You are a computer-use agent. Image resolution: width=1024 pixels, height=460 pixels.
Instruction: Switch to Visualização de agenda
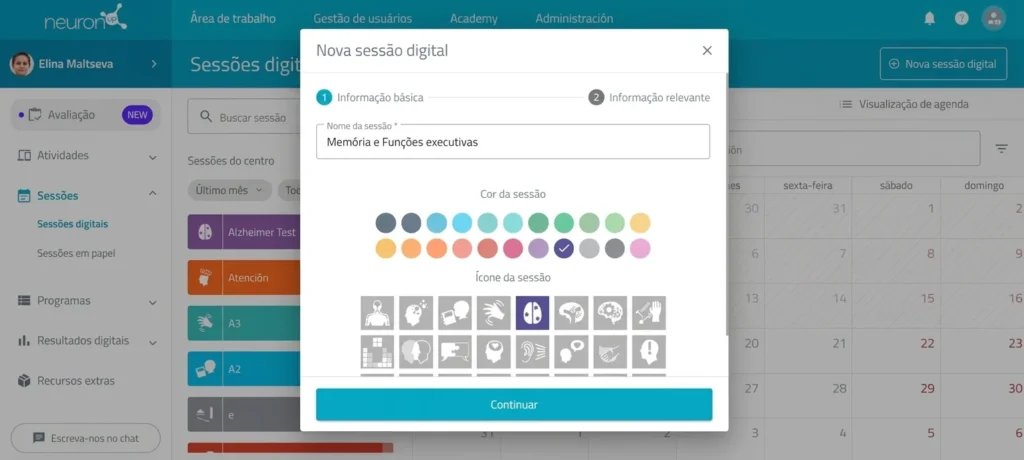click(904, 105)
